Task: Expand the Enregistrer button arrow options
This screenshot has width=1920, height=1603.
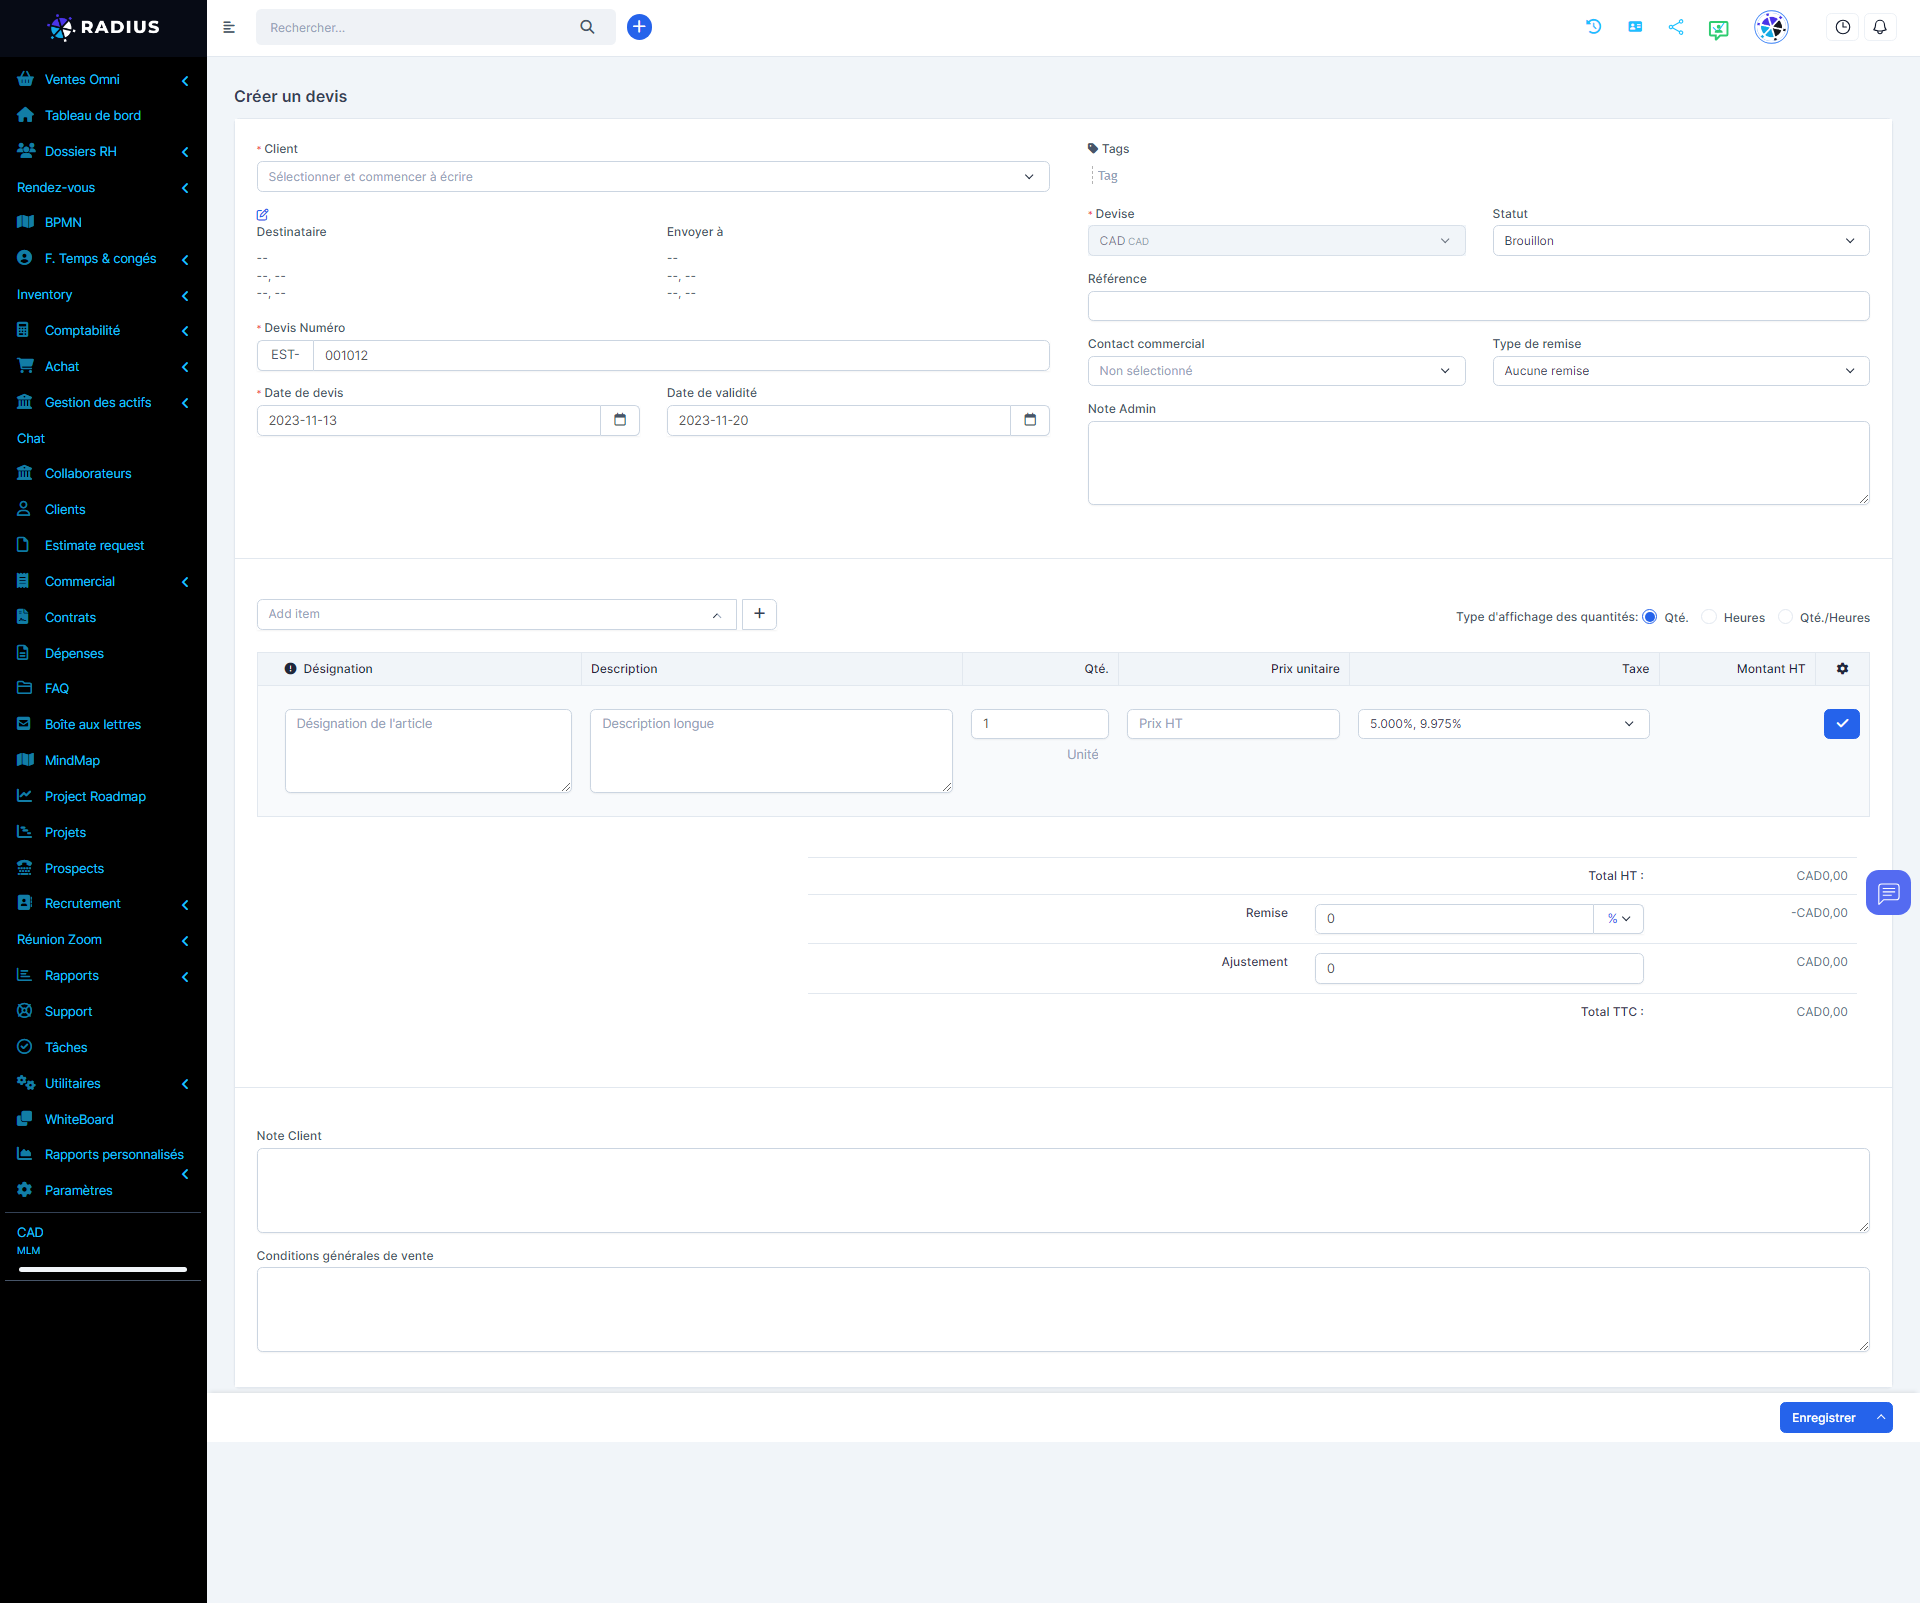Action: coord(1880,1418)
